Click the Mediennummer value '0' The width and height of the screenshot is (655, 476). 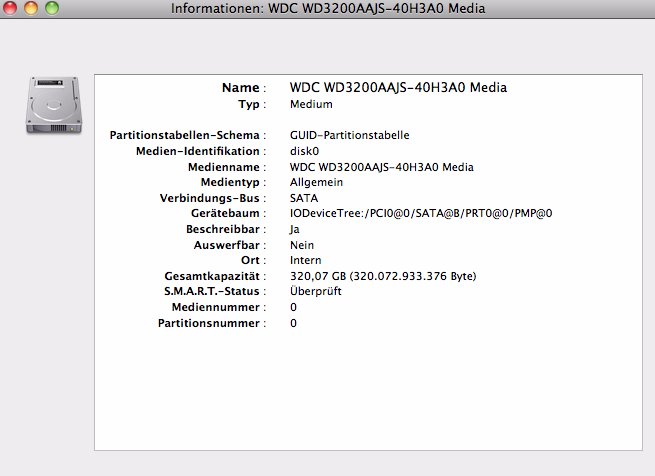293,307
